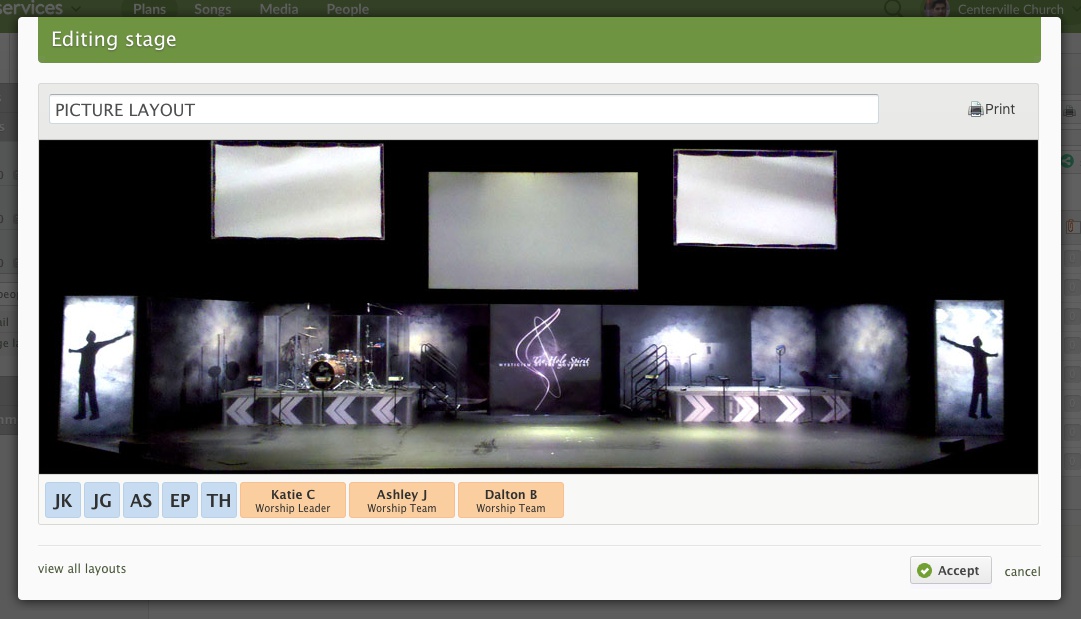This screenshot has width=1081, height=619.
Task: Toggle the EP initials badge onto the stage
Action: click(x=180, y=500)
